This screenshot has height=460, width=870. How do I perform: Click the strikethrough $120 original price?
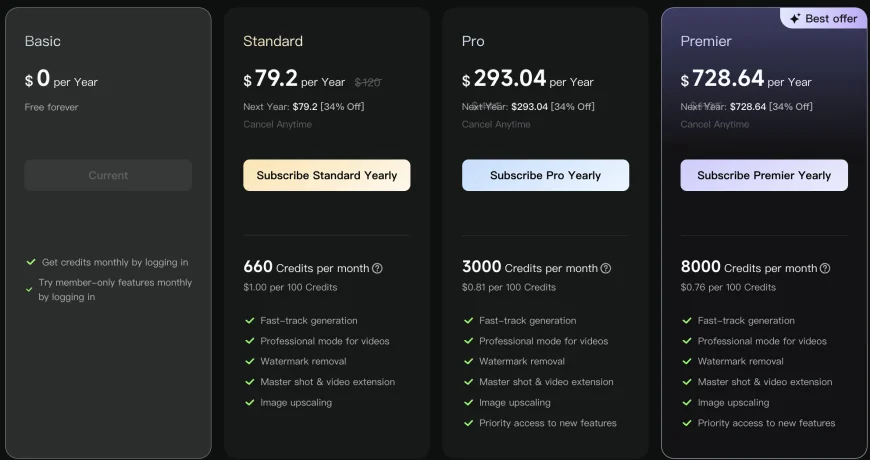point(367,83)
